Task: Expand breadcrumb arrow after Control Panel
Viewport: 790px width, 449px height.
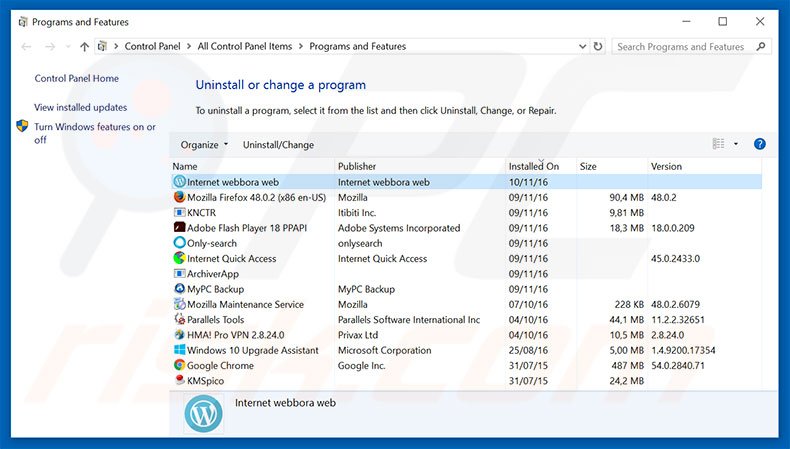Action: [x=189, y=46]
